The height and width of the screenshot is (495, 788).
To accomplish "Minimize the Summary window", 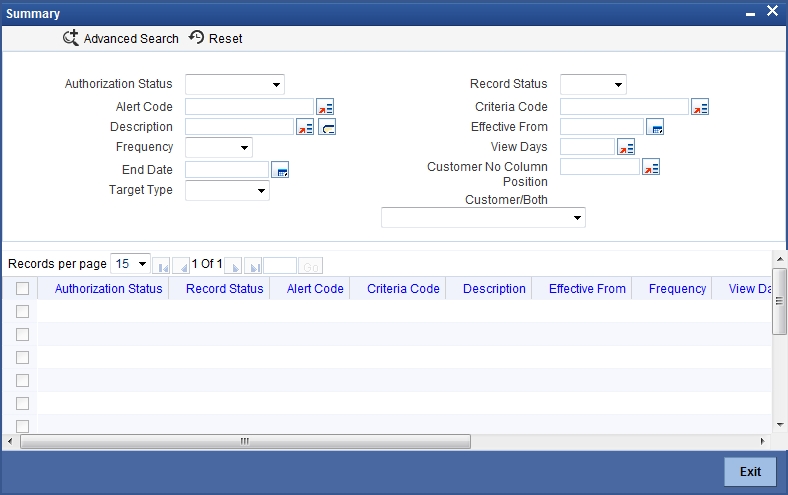I will click(750, 14).
